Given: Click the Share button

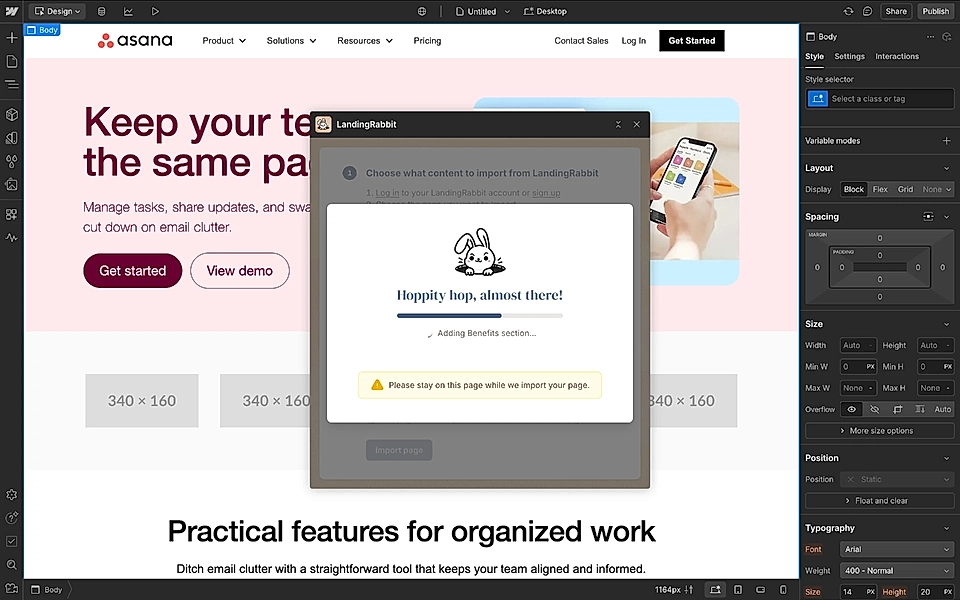Looking at the screenshot, I should point(896,11).
